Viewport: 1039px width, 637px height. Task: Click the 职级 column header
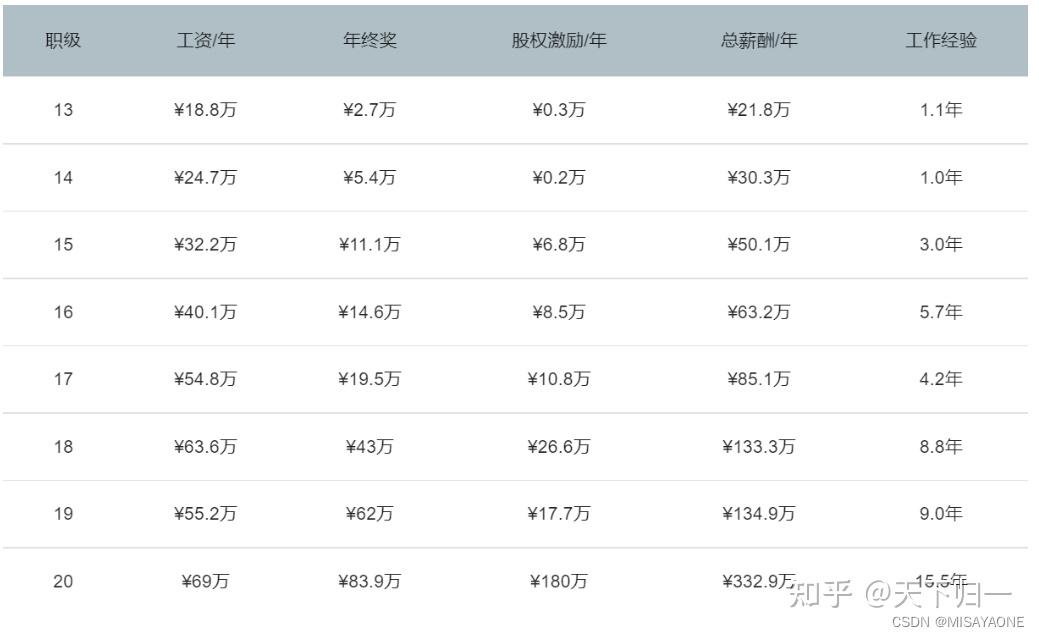coord(63,41)
